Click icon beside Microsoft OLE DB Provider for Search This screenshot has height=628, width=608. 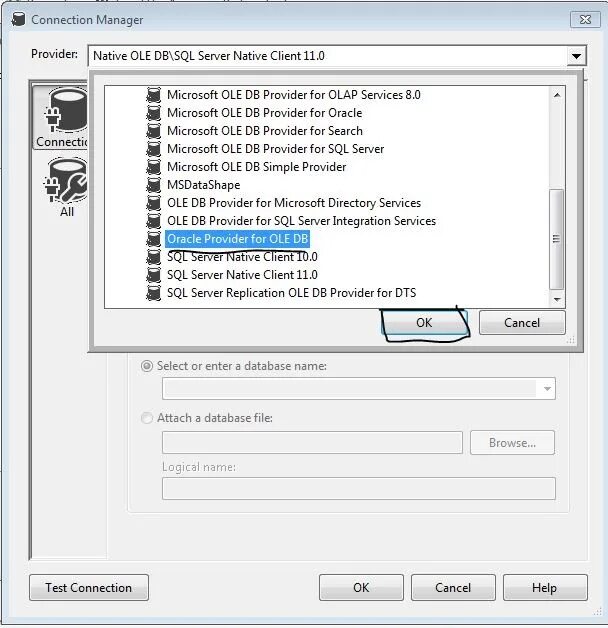coord(153,131)
